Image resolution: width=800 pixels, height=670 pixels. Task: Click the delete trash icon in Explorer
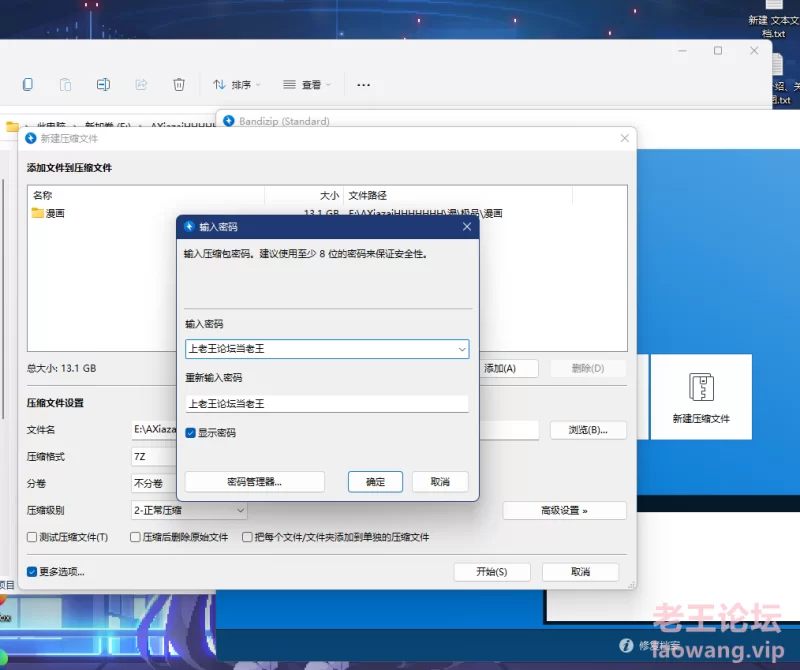(178, 85)
